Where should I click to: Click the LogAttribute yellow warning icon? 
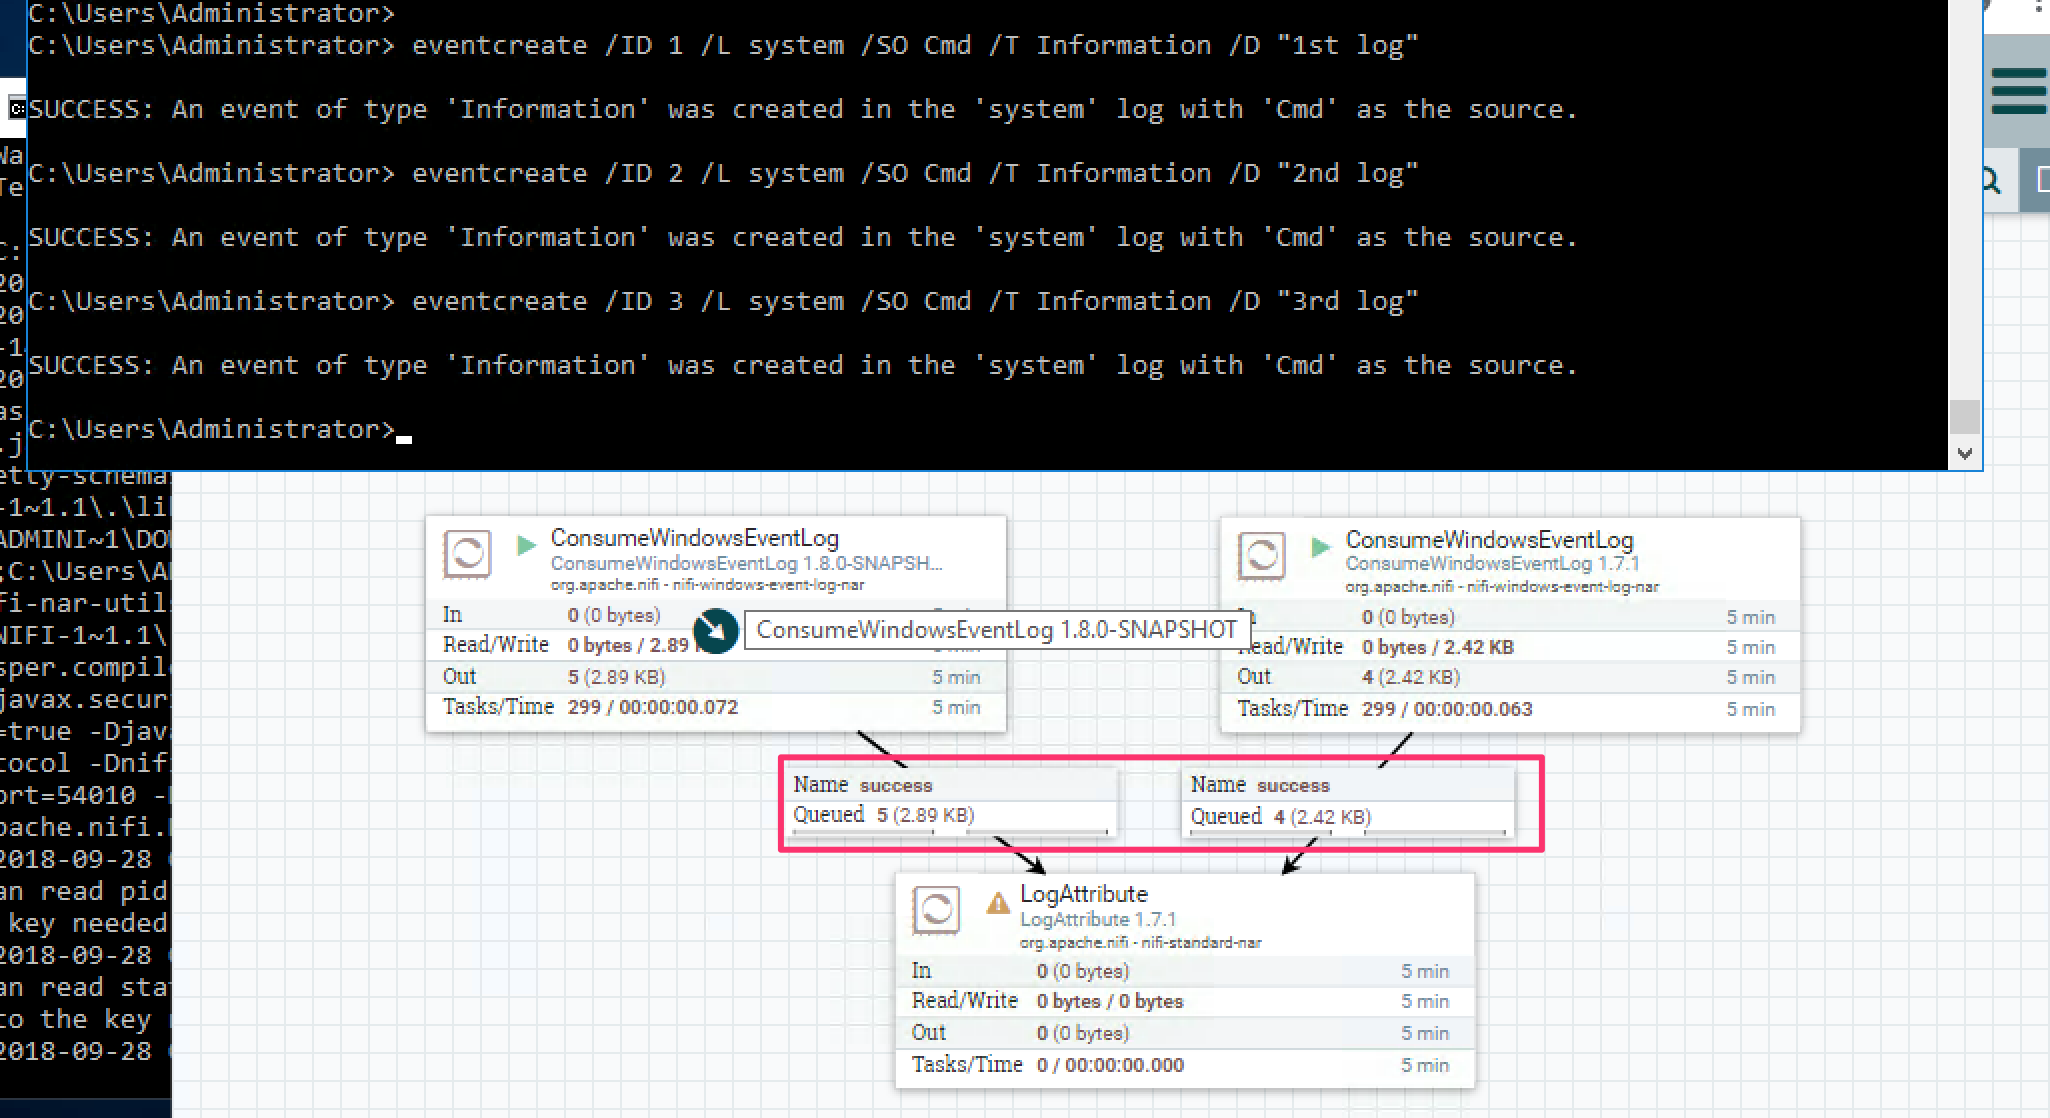(x=997, y=904)
